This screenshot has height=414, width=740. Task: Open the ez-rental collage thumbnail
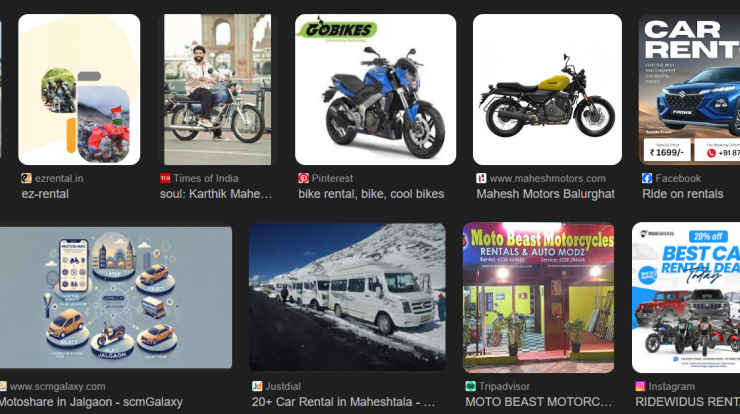pos(79,90)
